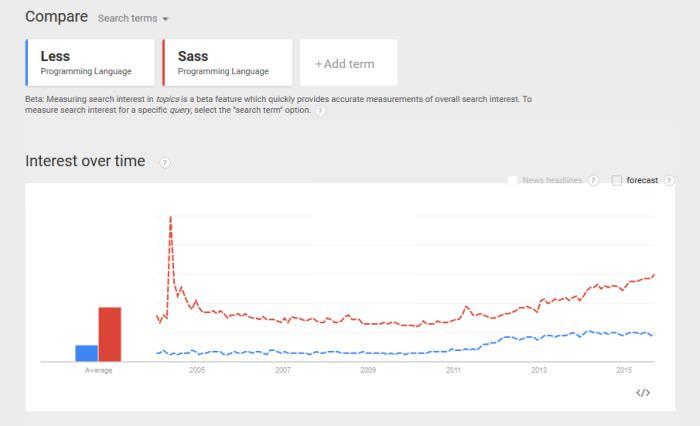Screen dimensions: 700x426
Task: Click help icon next to News headlines
Action: click(x=593, y=180)
